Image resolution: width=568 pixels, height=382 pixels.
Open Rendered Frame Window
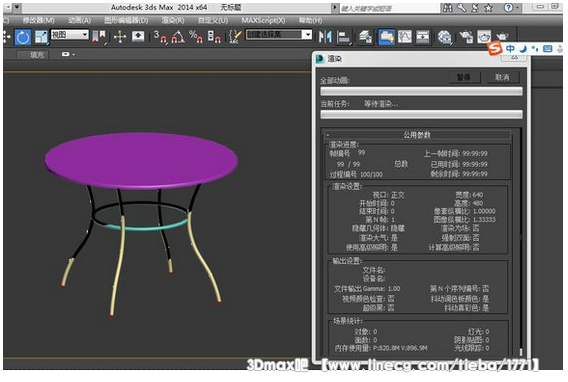[x=484, y=37]
